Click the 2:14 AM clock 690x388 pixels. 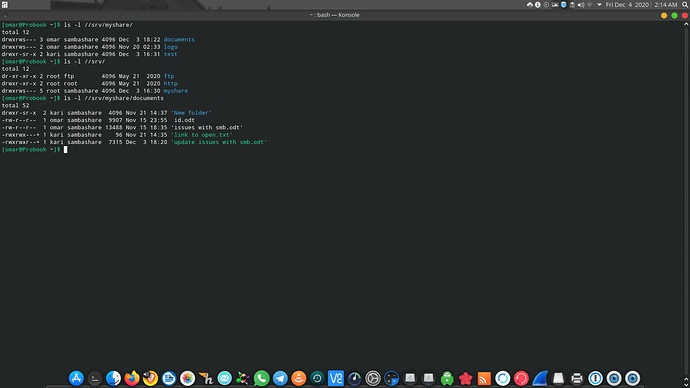pyautogui.click(x=665, y=5)
